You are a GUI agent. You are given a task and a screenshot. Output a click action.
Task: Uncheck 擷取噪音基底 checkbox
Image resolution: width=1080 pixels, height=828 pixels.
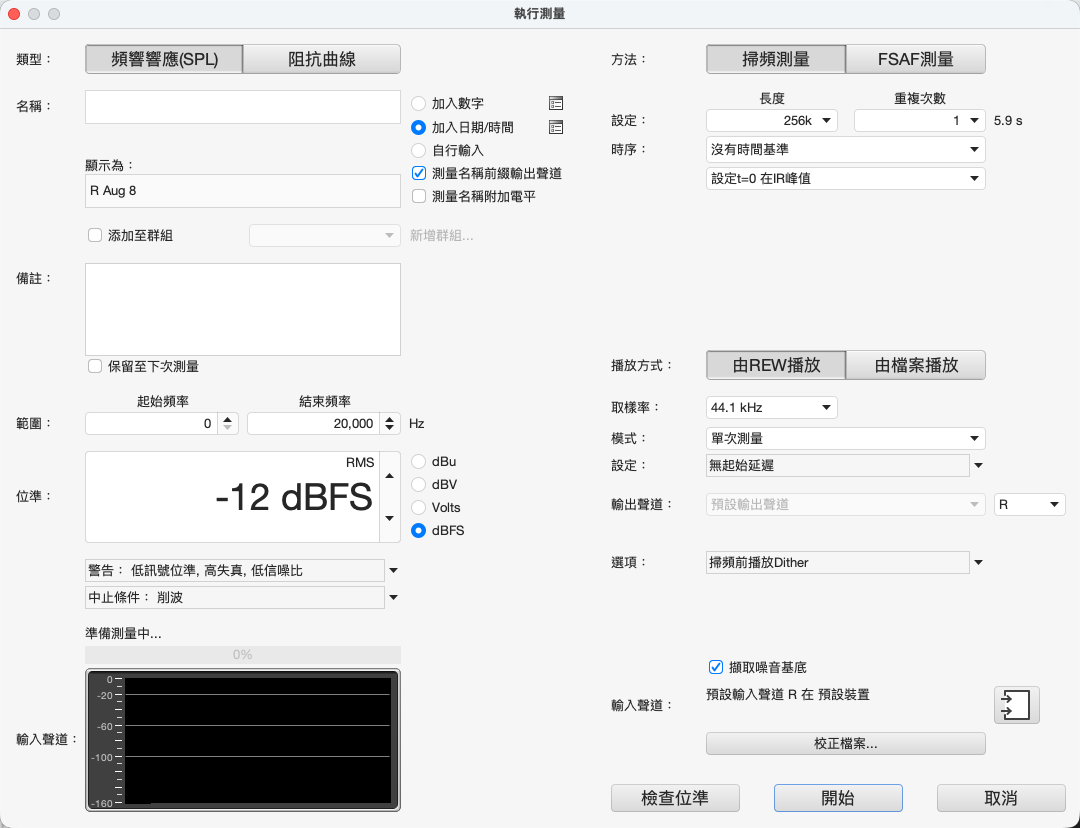(x=716, y=667)
